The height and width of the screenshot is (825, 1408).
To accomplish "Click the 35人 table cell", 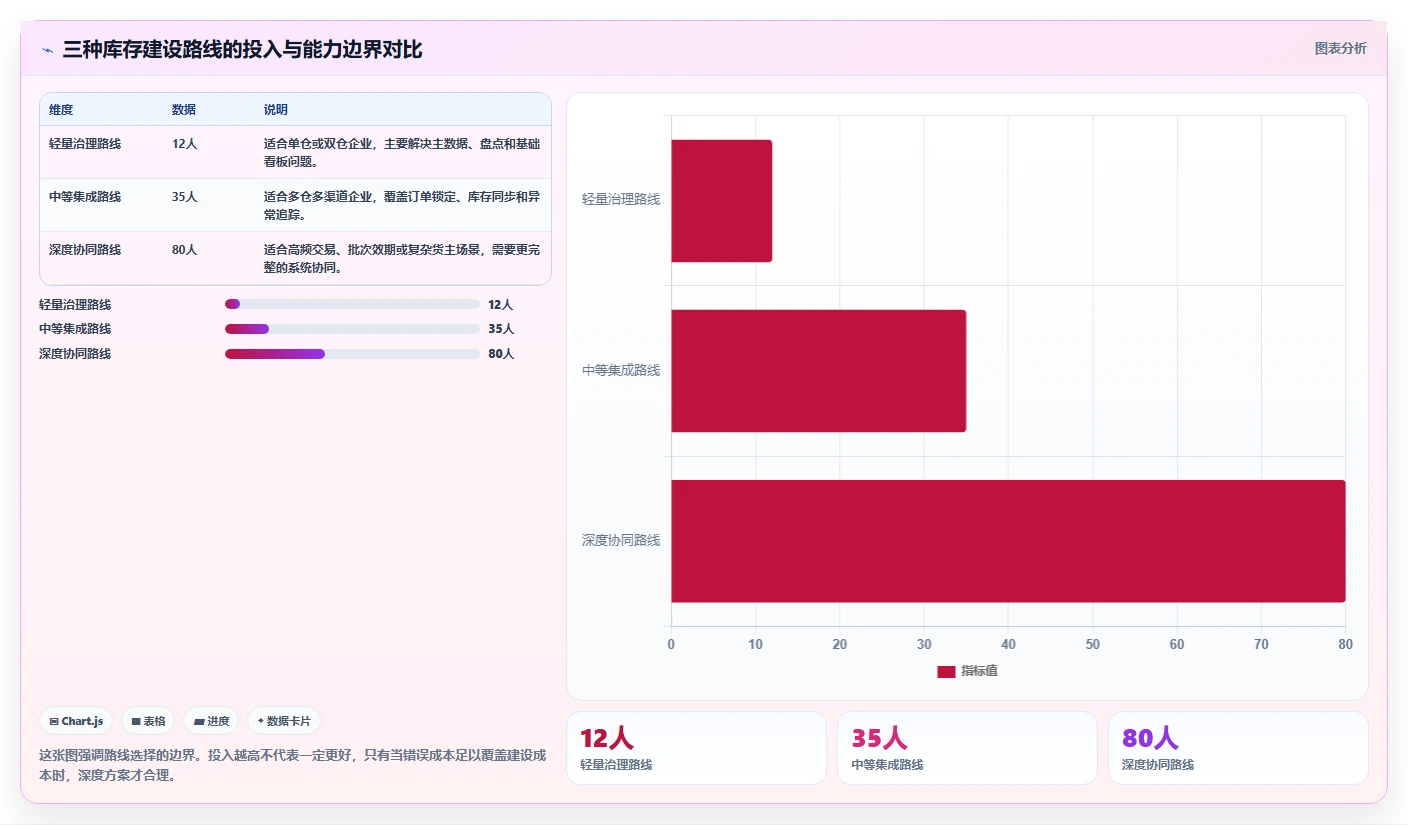I will coord(185,197).
